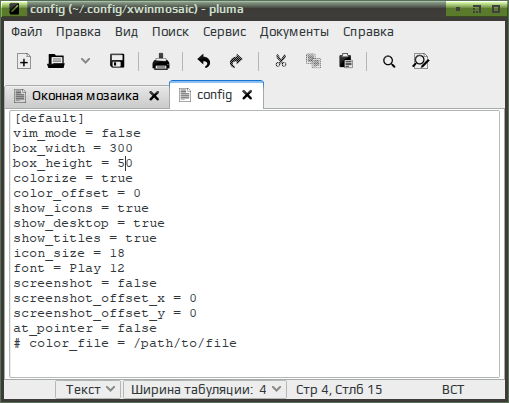The image size is (509, 403).
Task: Click the ВСТ insert mode indicator
Action: click(453, 389)
